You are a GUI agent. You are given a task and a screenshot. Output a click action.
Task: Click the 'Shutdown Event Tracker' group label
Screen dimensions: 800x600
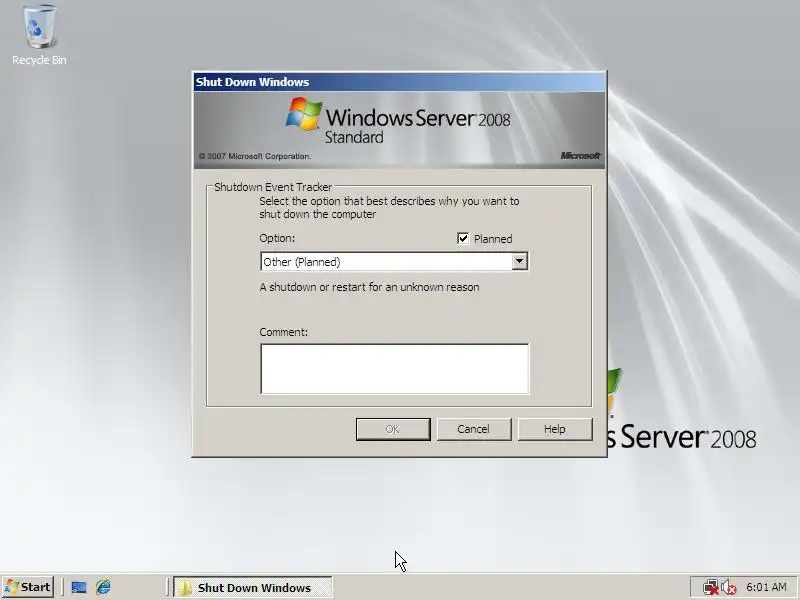273,187
